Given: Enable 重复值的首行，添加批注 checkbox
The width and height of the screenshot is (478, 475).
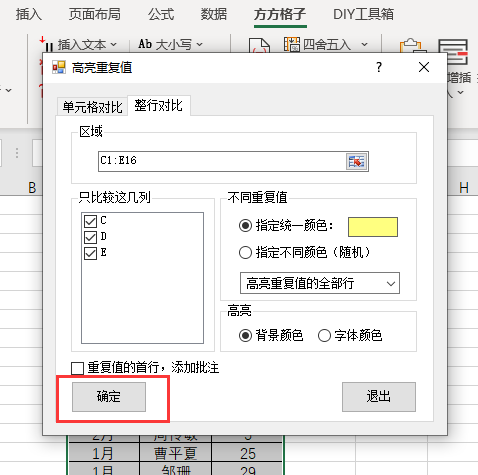Looking at the screenshot, I should click(x=77, y=368).
